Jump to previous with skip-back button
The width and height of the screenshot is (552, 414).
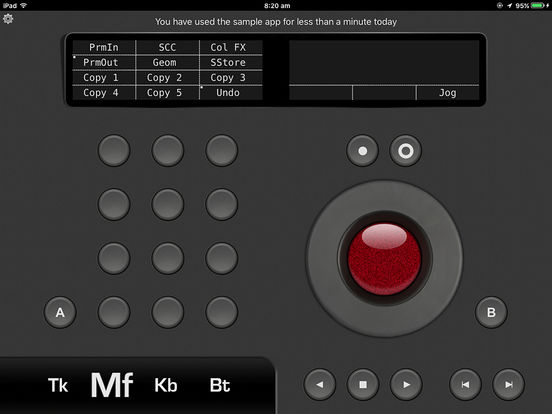pos(465,384)
